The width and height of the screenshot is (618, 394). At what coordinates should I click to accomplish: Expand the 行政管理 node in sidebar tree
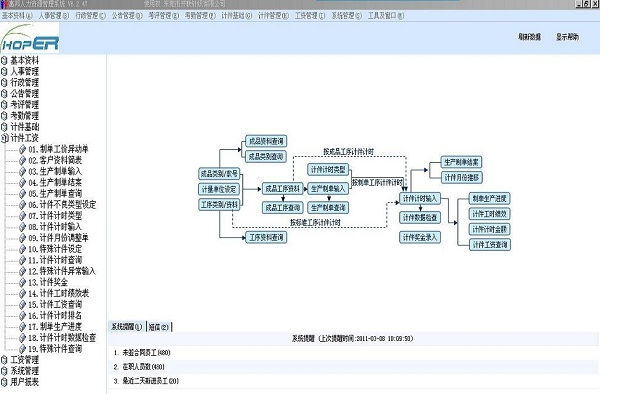pyautogui.click(x=4, y=82)
